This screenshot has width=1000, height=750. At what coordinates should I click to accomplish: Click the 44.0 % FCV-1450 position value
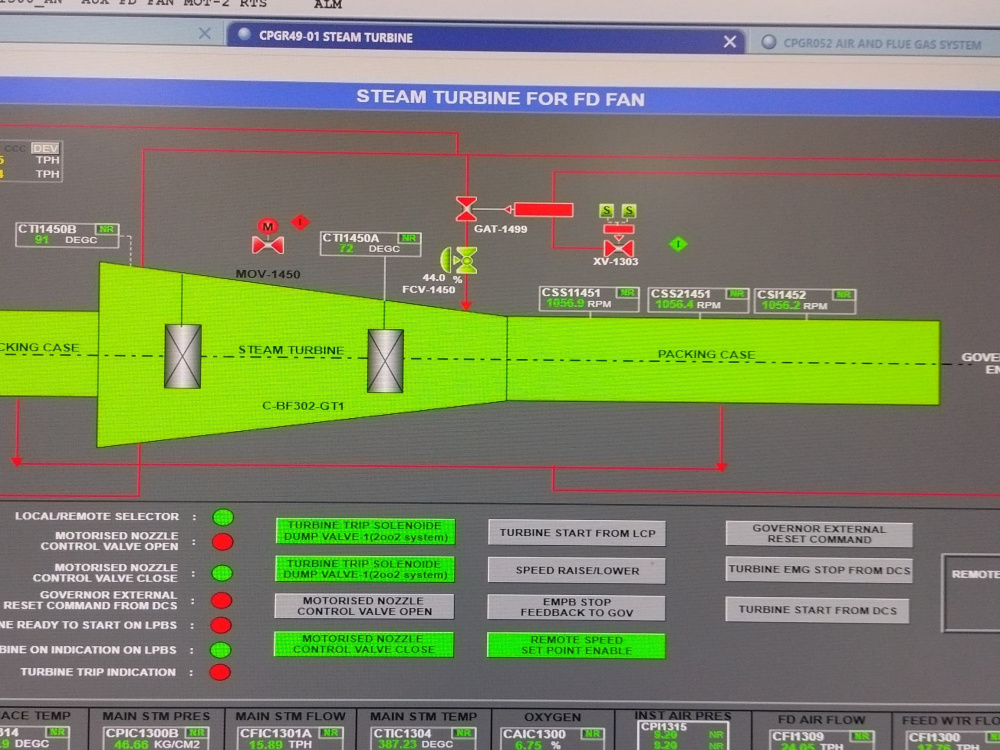pyautogui.click(x=441, y=278)
